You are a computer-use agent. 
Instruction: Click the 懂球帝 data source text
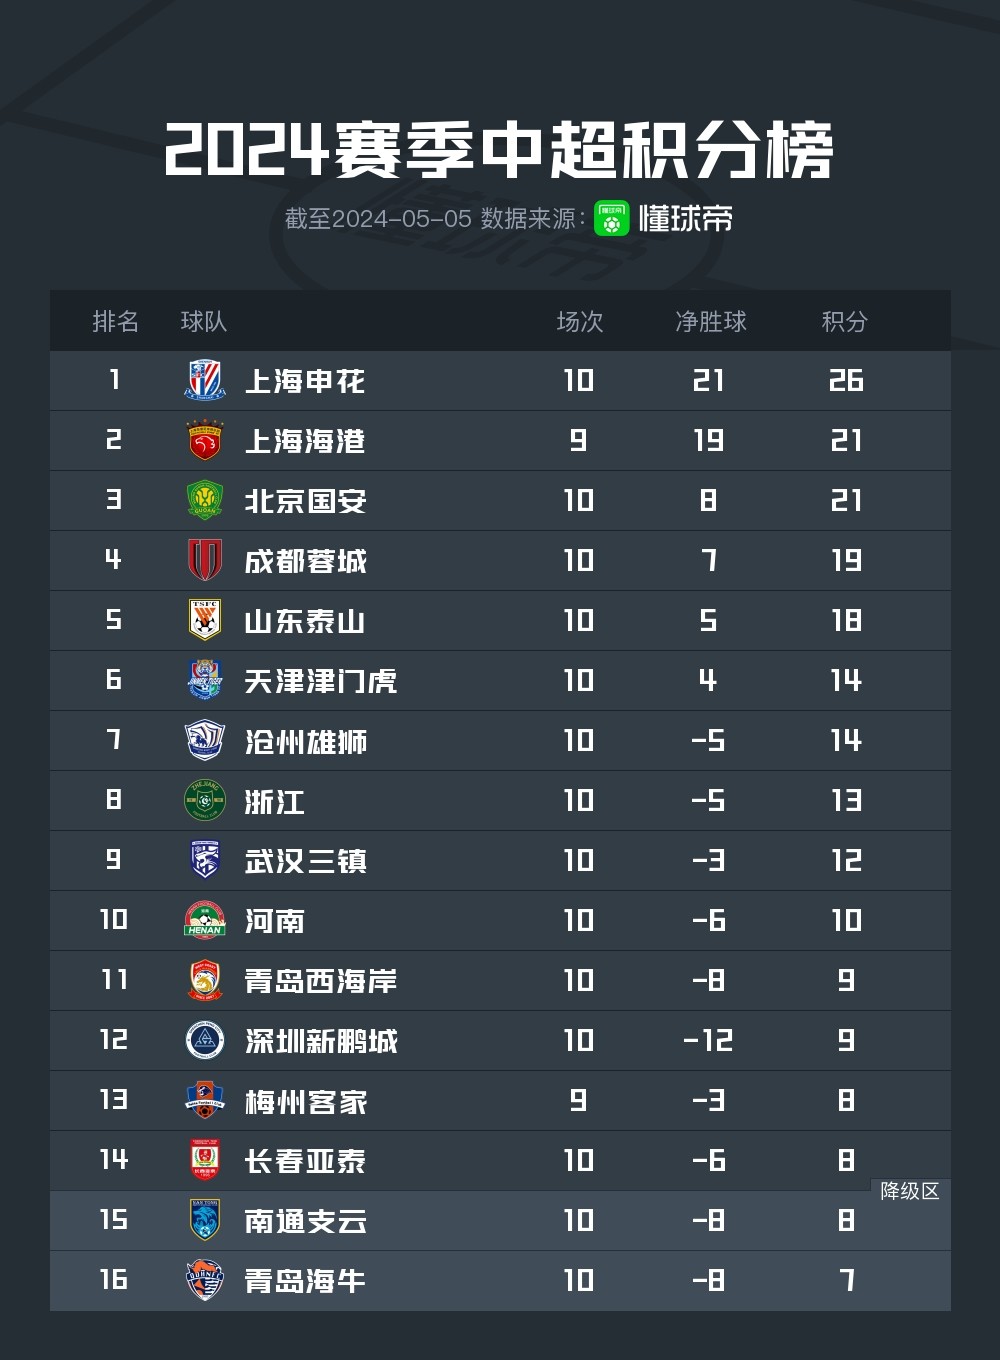(686, 219)
